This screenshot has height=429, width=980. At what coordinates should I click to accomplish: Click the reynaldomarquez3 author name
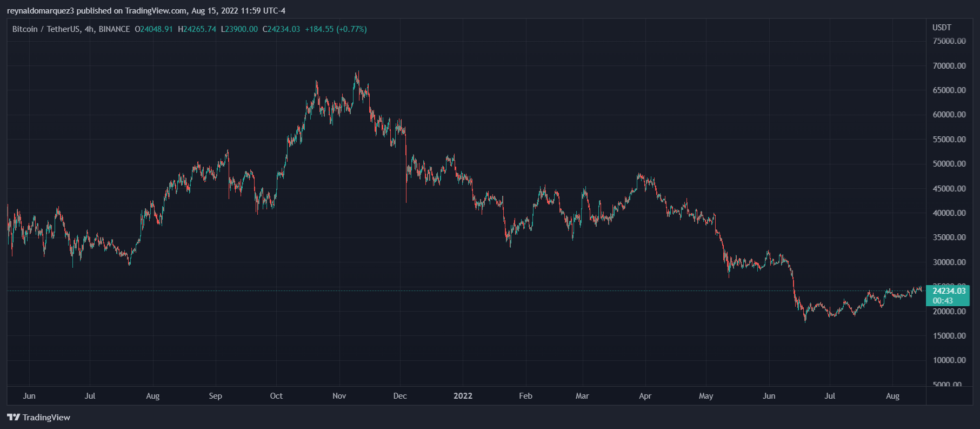41,11
